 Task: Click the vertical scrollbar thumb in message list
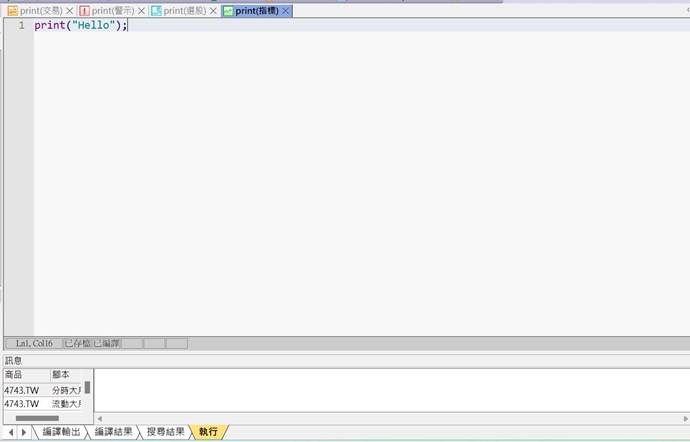[88, 387]
